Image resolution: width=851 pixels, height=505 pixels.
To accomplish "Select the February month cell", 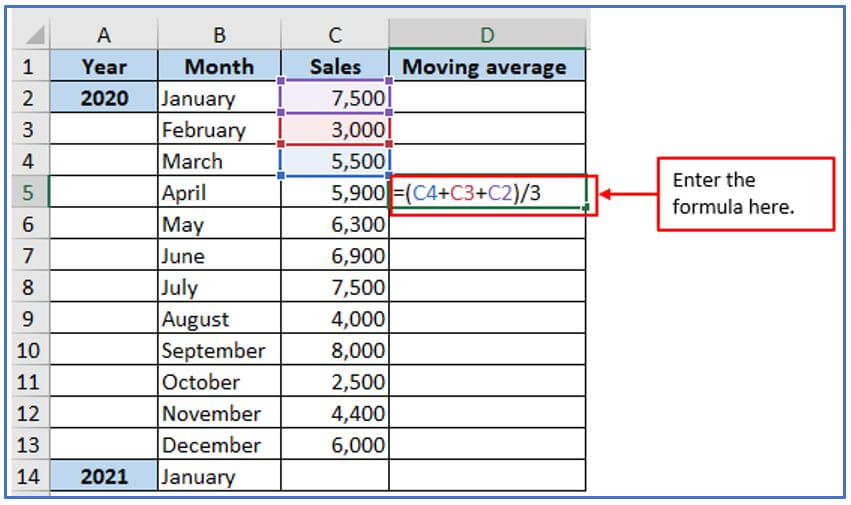I will pyautogui.click(x=219, y=129).
